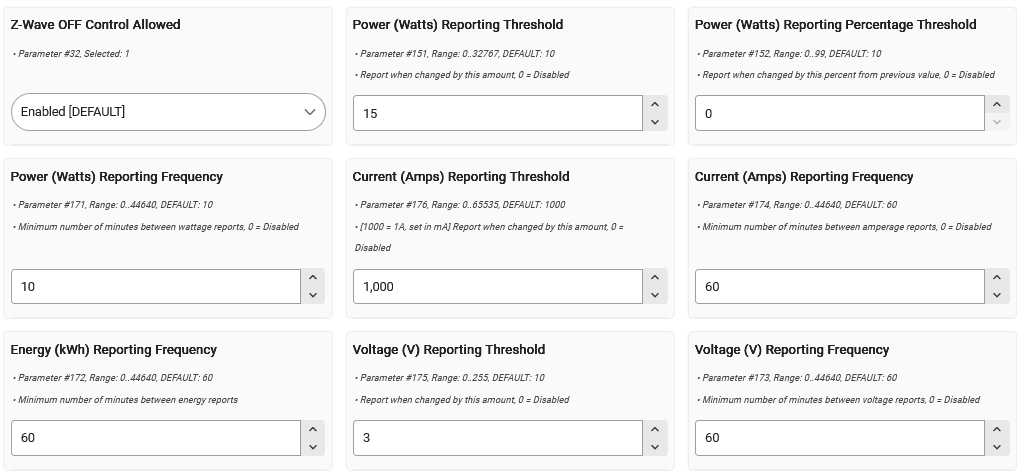The width and height of the screenshot is (1017, 473).
Task: Increment Power (Watts) Reporting Frequency
Action: click(x=313, y=278)
